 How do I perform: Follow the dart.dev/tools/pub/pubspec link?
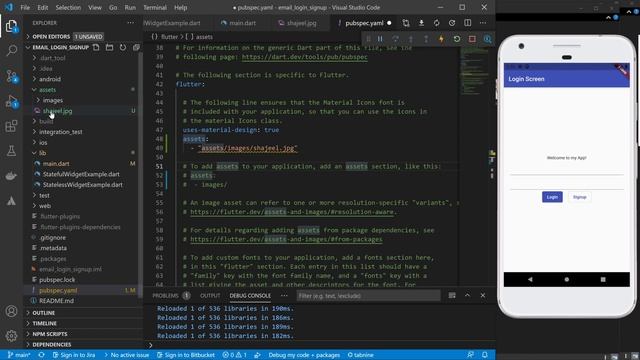click(x=304, y=57)
